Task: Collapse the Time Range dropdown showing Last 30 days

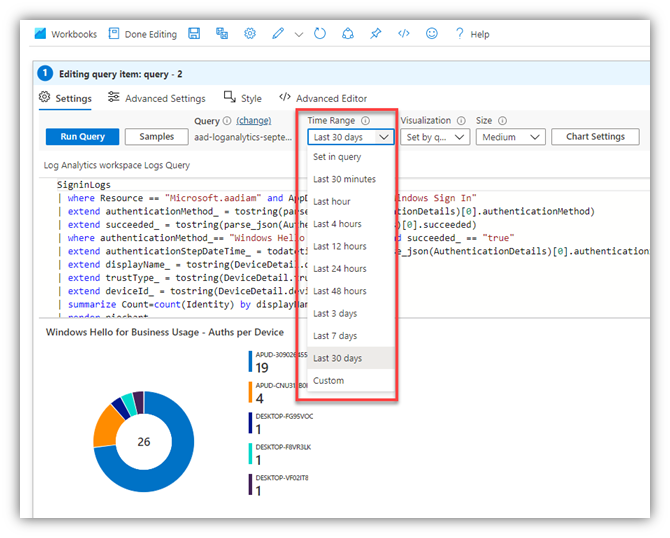Action: click(350, 137)
